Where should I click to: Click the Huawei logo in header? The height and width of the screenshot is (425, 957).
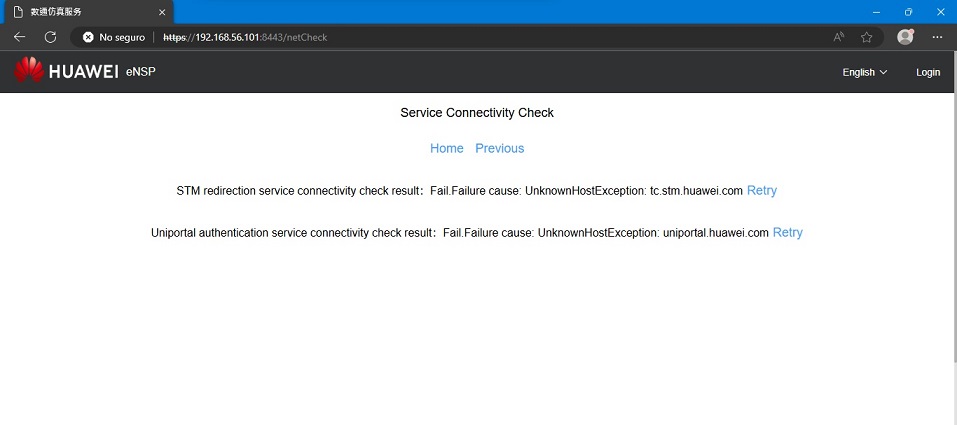point(29,72)
